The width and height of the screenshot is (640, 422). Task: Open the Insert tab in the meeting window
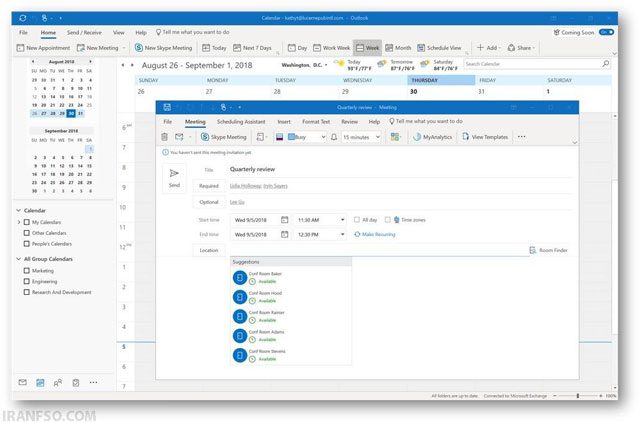(284, 122)
